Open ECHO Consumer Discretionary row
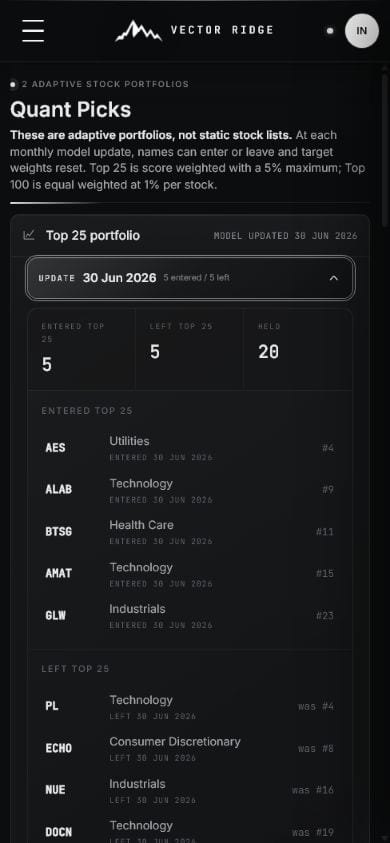 pos(190,748)
